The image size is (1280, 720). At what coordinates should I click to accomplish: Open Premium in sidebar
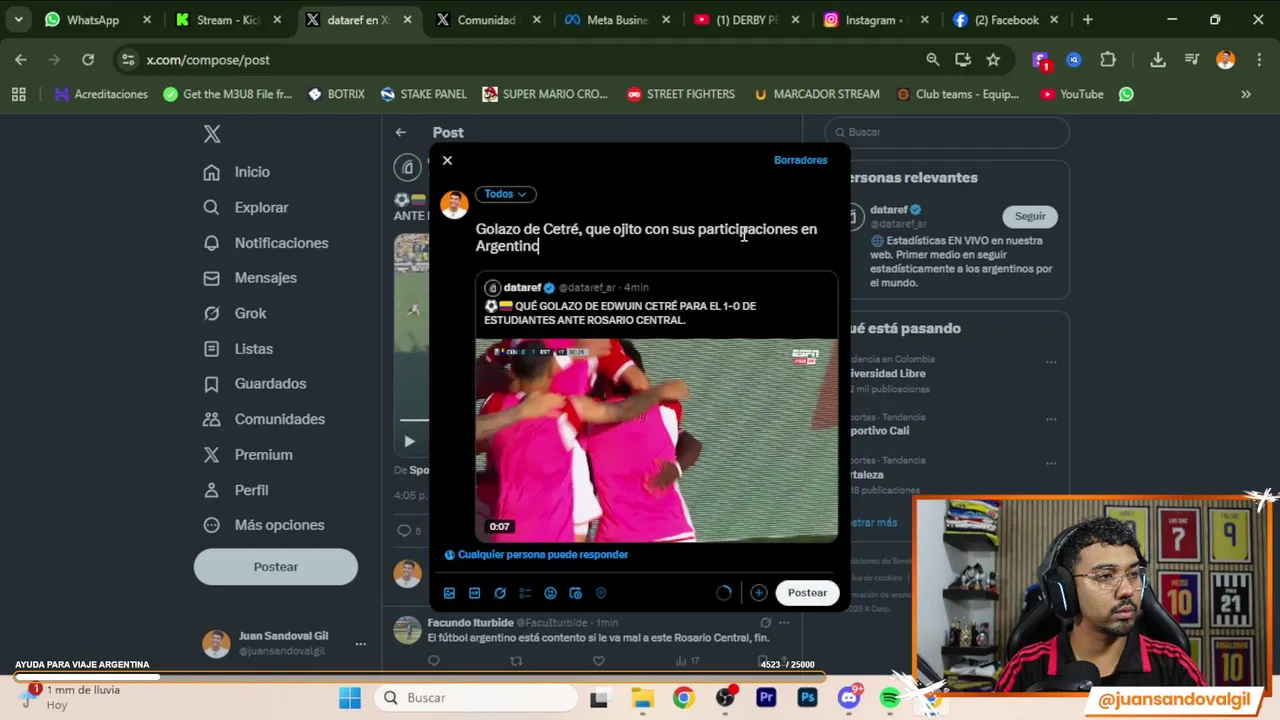pyautogui.click(x=248, y=455)
